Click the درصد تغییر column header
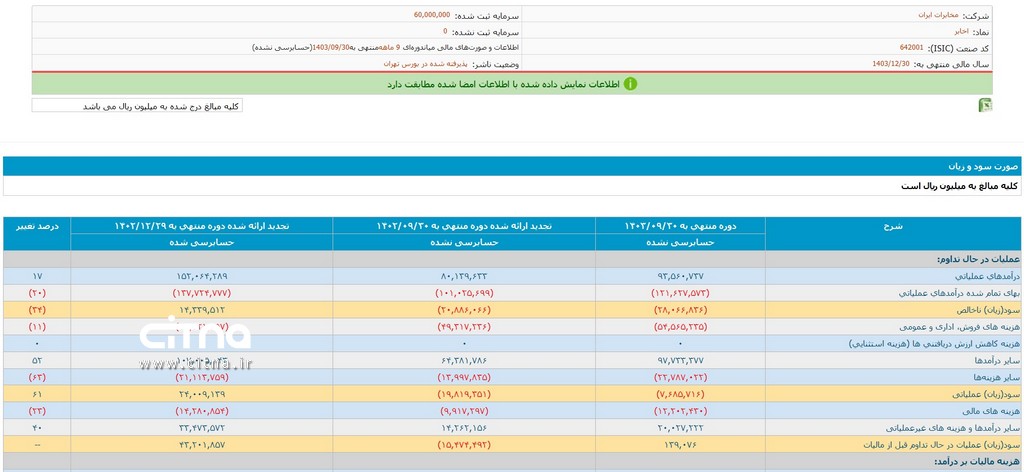1024x472 pixels. click(37, 226)
